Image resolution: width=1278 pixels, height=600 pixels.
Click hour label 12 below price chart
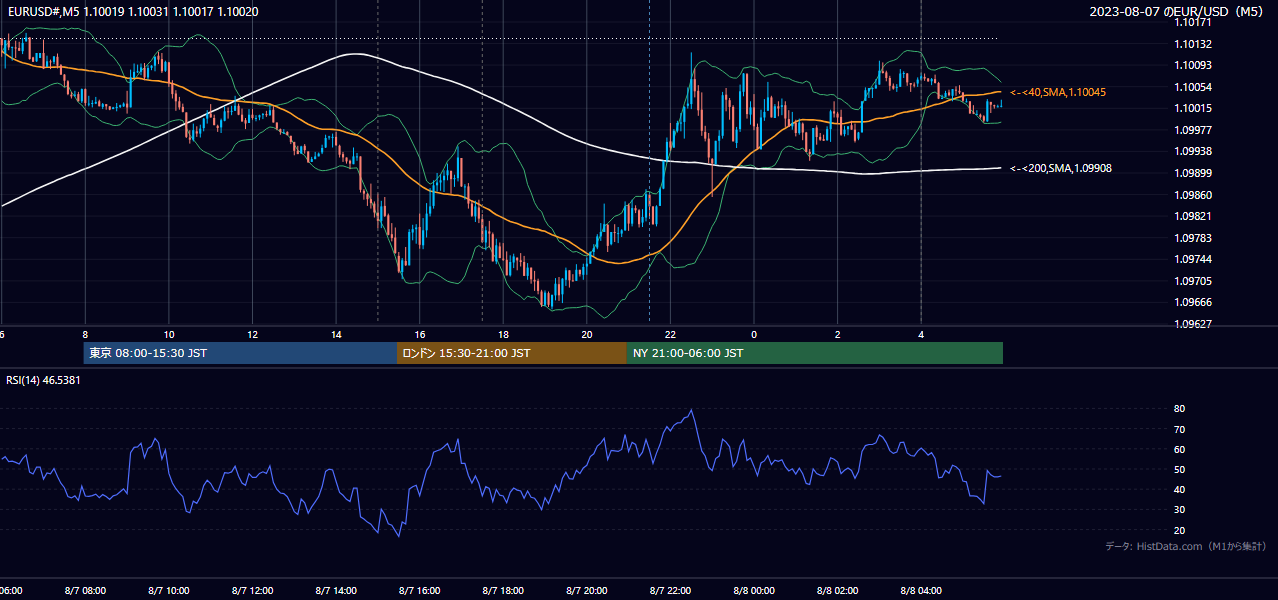click(252, 335)
